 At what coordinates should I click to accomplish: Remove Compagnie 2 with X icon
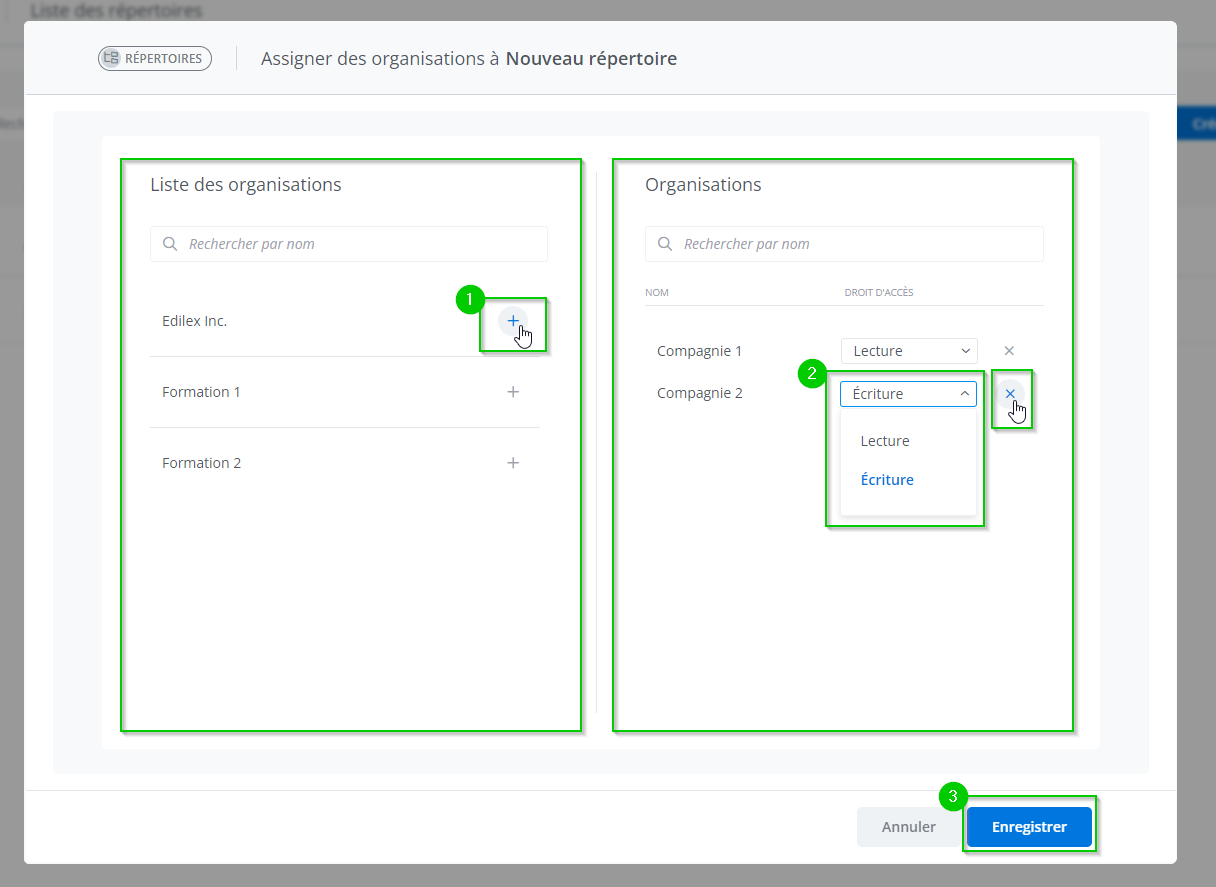1010,393
